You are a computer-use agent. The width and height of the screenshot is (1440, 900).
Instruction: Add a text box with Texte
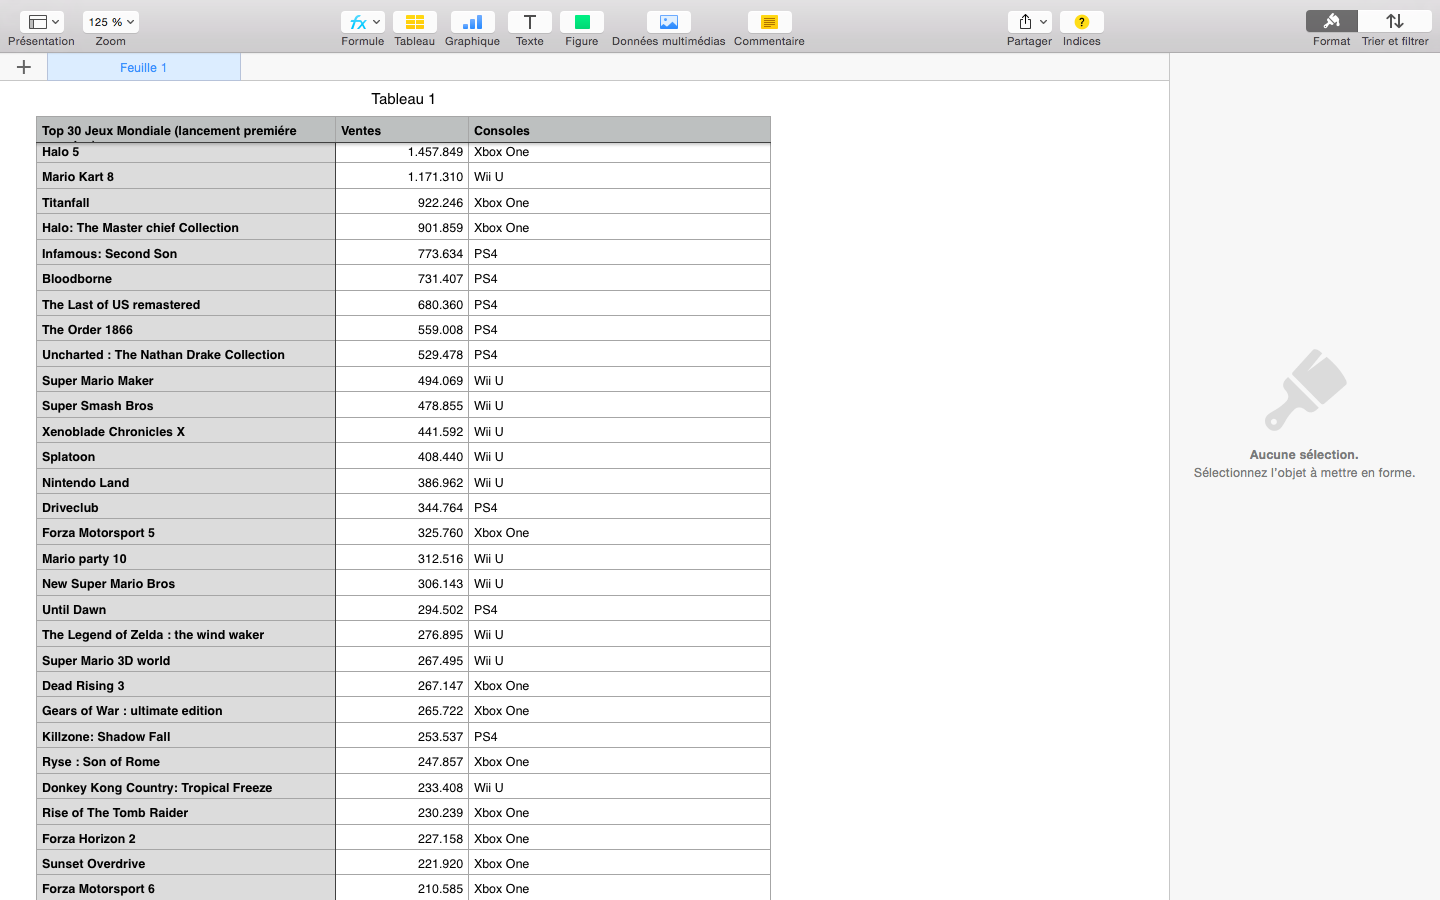529,22
